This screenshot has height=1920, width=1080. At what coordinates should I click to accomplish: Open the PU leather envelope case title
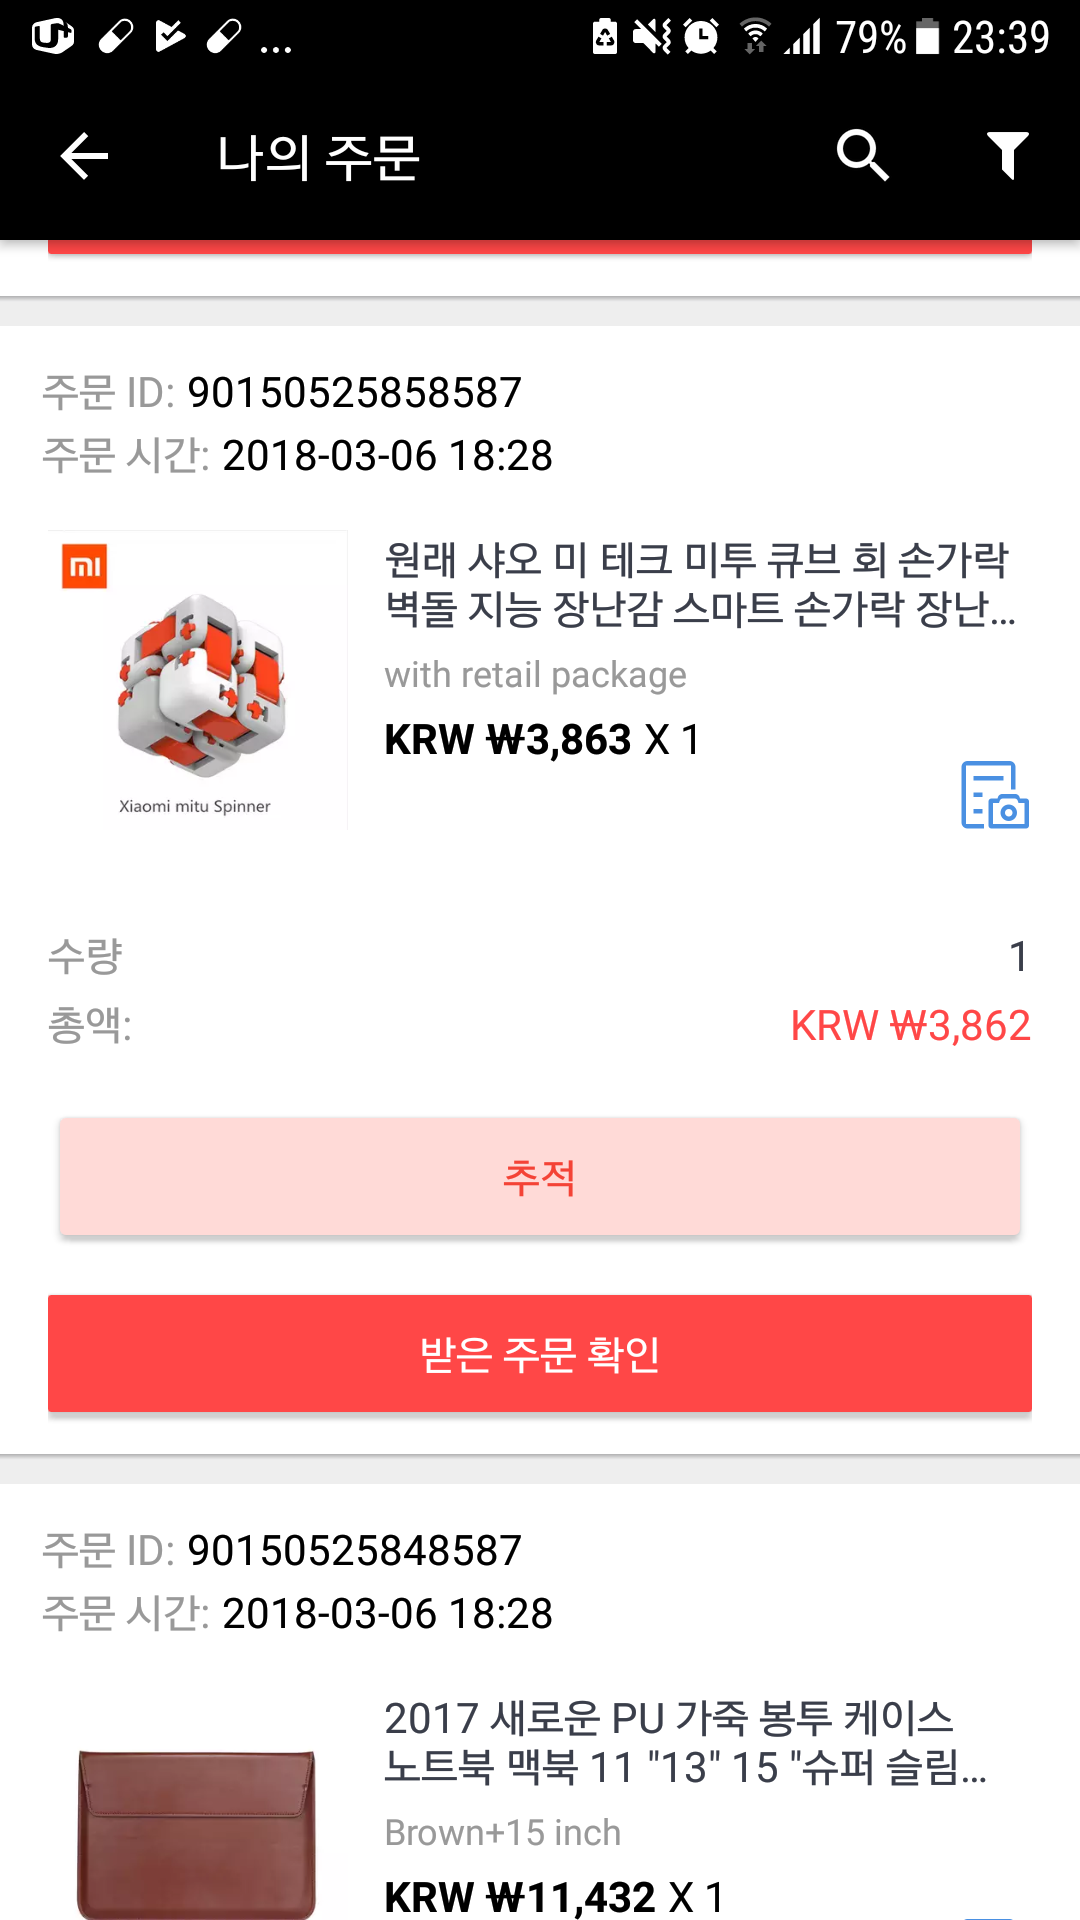coord(686,1742)
